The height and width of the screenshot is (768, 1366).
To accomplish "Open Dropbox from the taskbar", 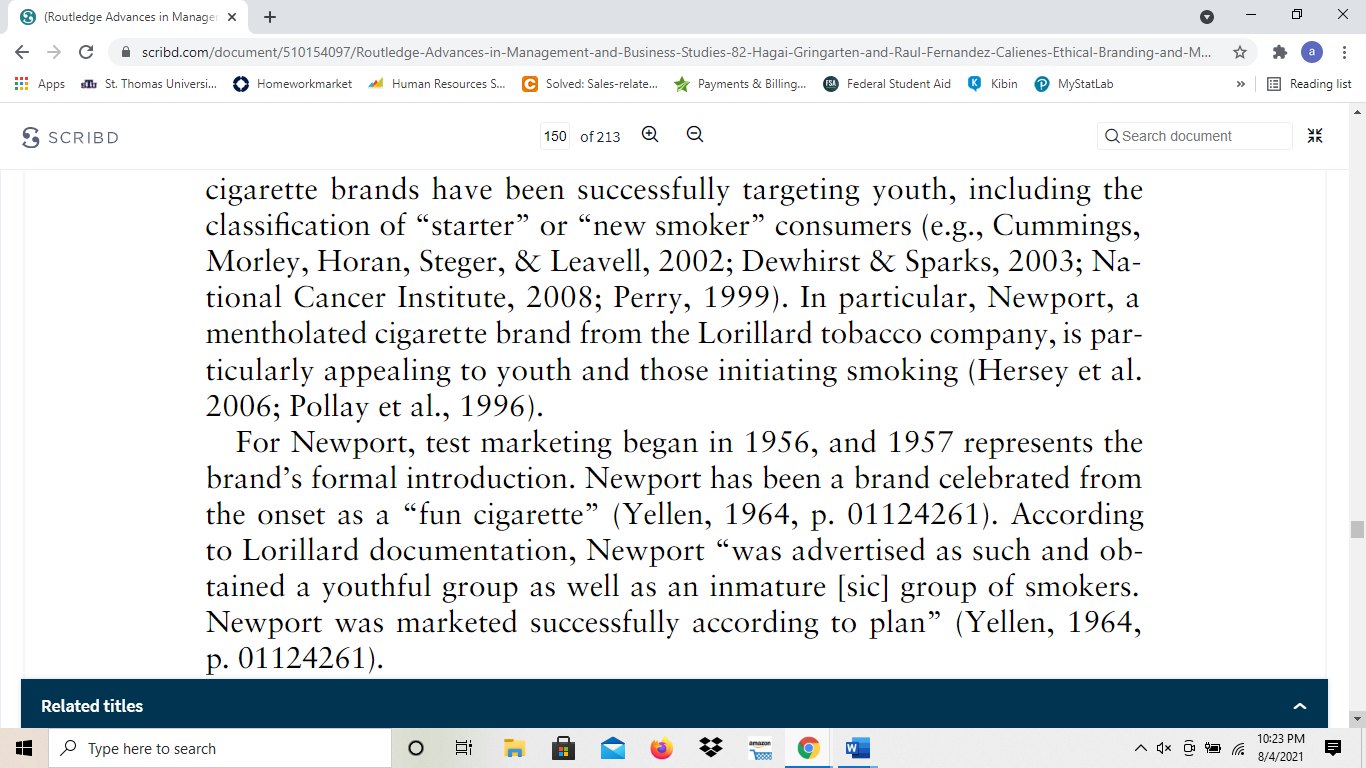I will (x=711, y=748).
